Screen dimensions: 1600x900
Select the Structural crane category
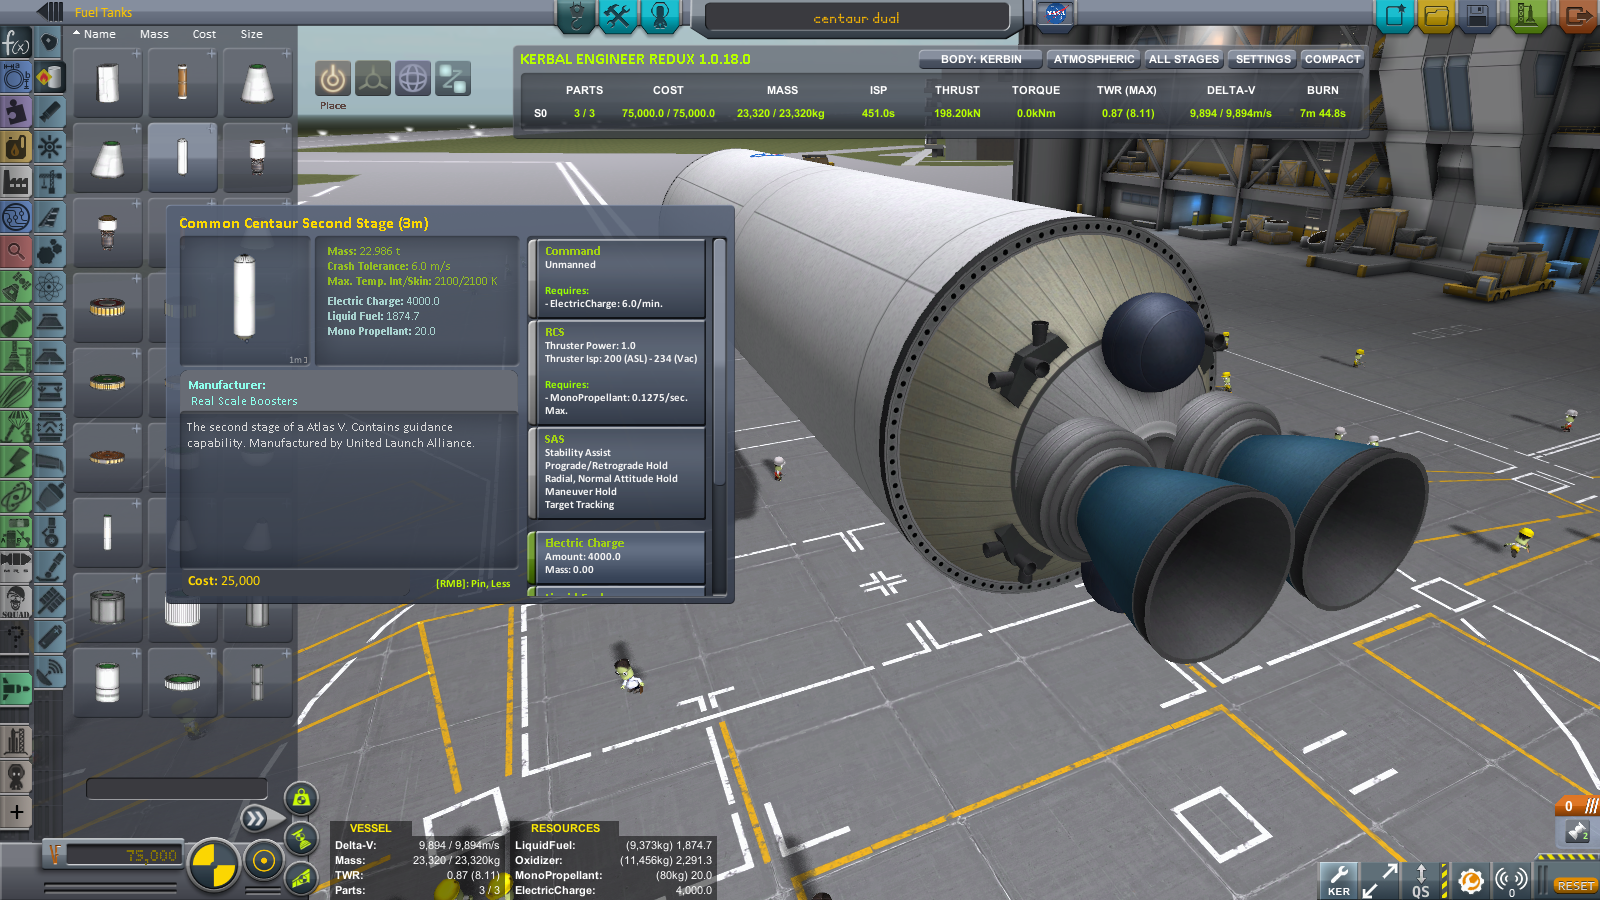(x=50, y=181)
